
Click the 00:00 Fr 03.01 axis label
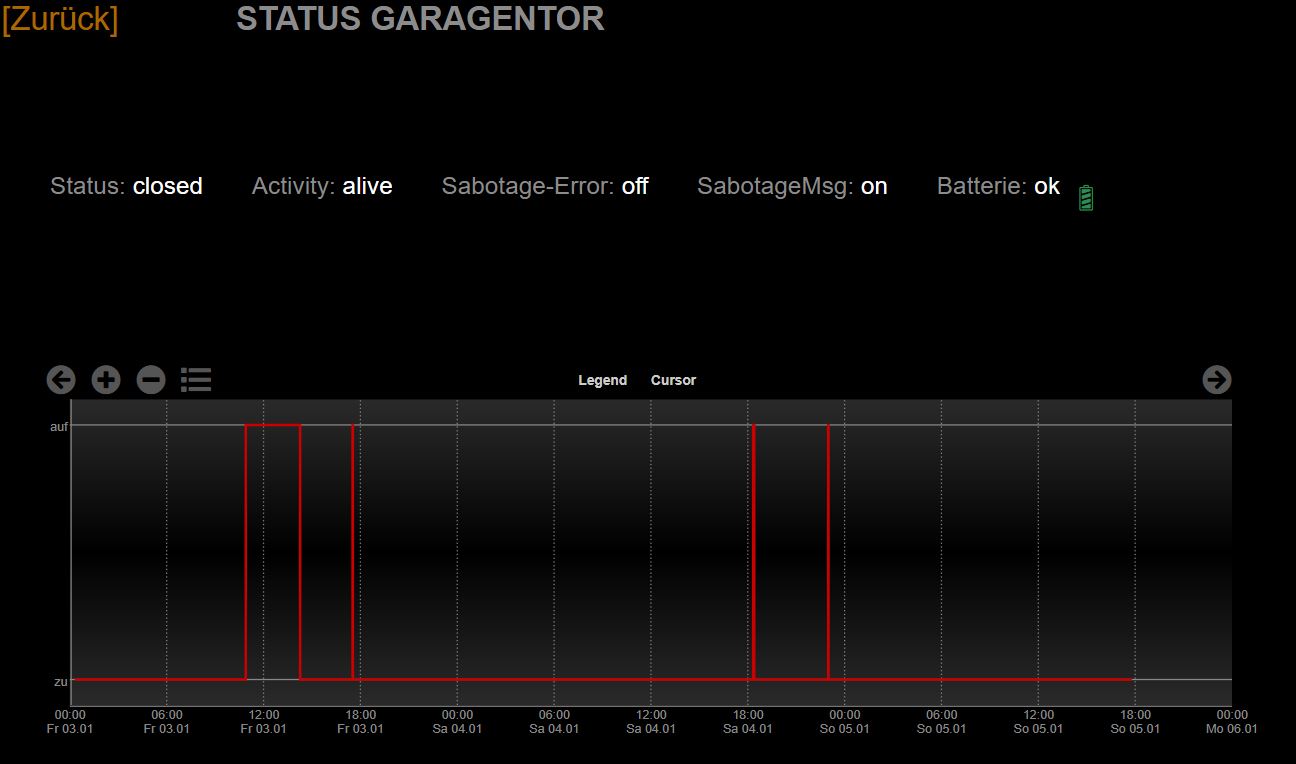point(69,722)
